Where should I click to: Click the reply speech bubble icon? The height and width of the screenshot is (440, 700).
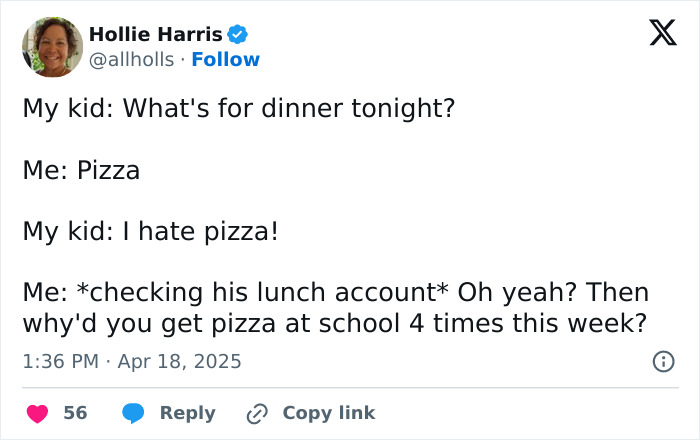(x=133, y=413)
